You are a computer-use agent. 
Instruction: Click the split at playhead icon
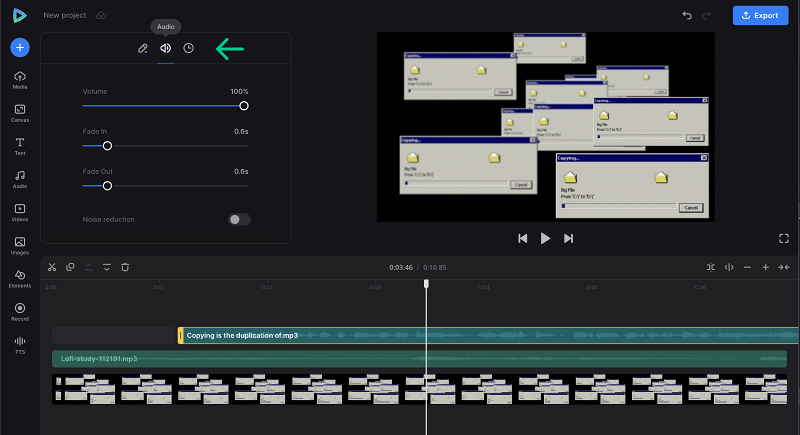[x=729, y=267]
